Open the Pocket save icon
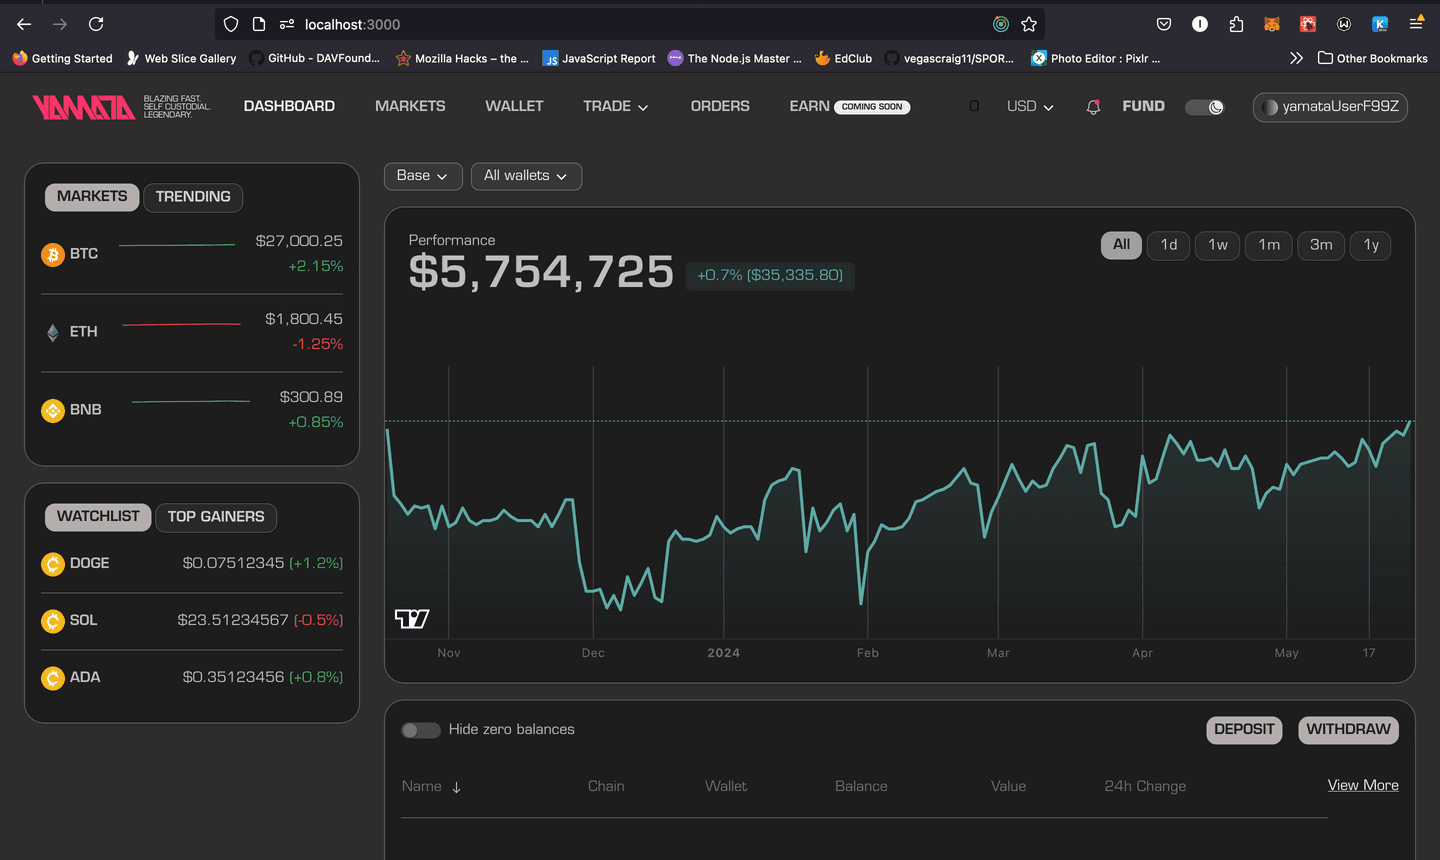 (x=1164, y=24)
